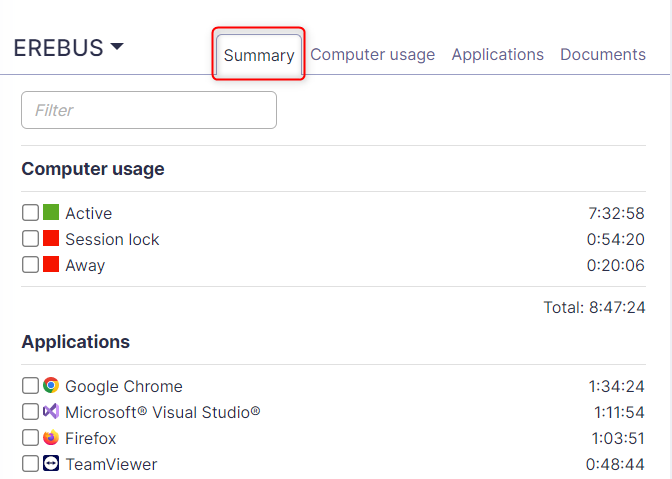Click the Microsoft Visual Studio icon
This screenshot has width=672, height=479.
pyautogui.click(x=51, y=412)
